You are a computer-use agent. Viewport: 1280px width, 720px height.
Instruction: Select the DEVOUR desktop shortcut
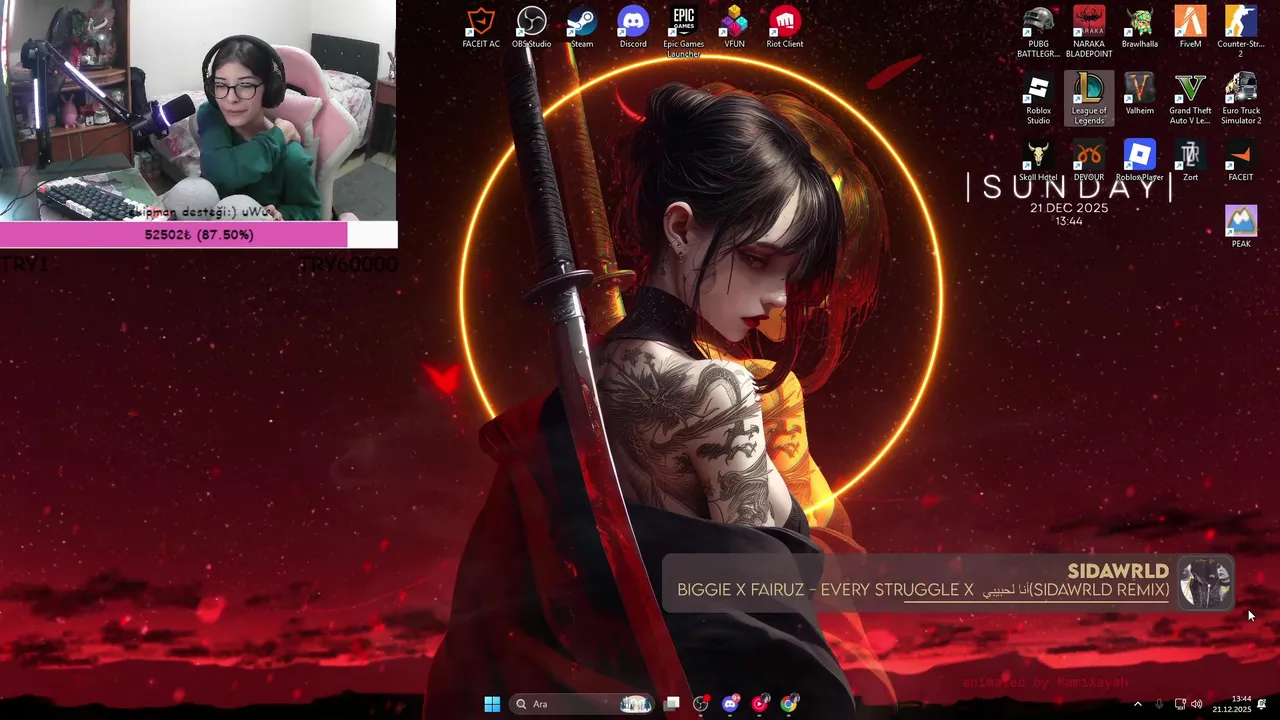point(1089,161)
